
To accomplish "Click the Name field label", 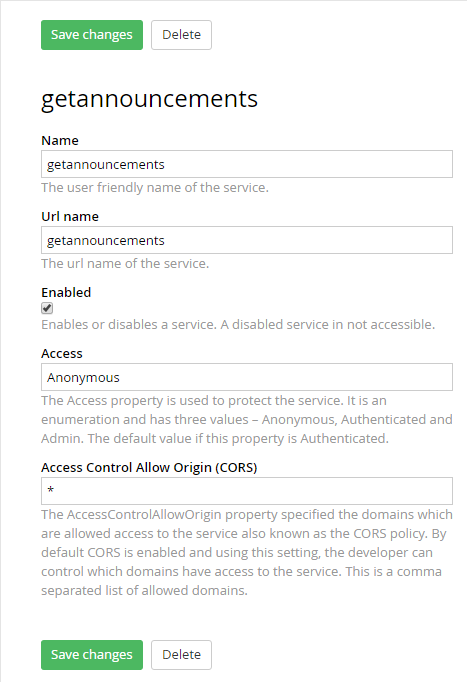I will click(x=60, y=140).
